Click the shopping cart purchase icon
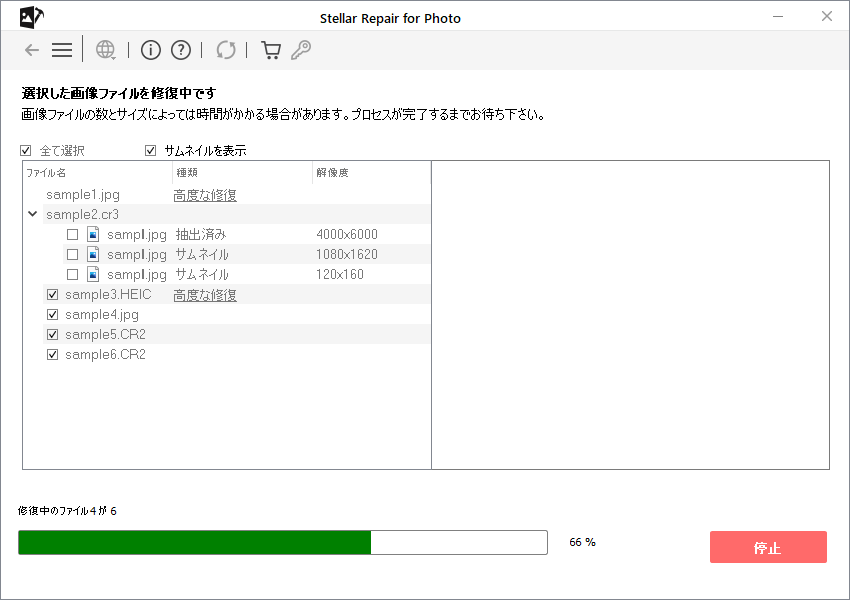The width and height of the screenshot is (850, 600). (271, 50)
